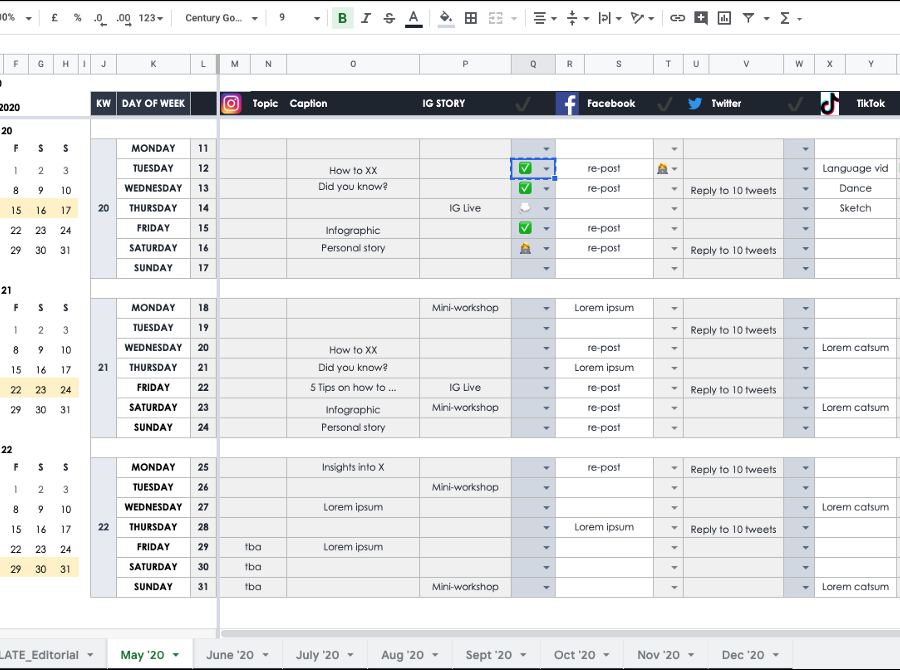Open the cell borders tool

tap(471, 18)
